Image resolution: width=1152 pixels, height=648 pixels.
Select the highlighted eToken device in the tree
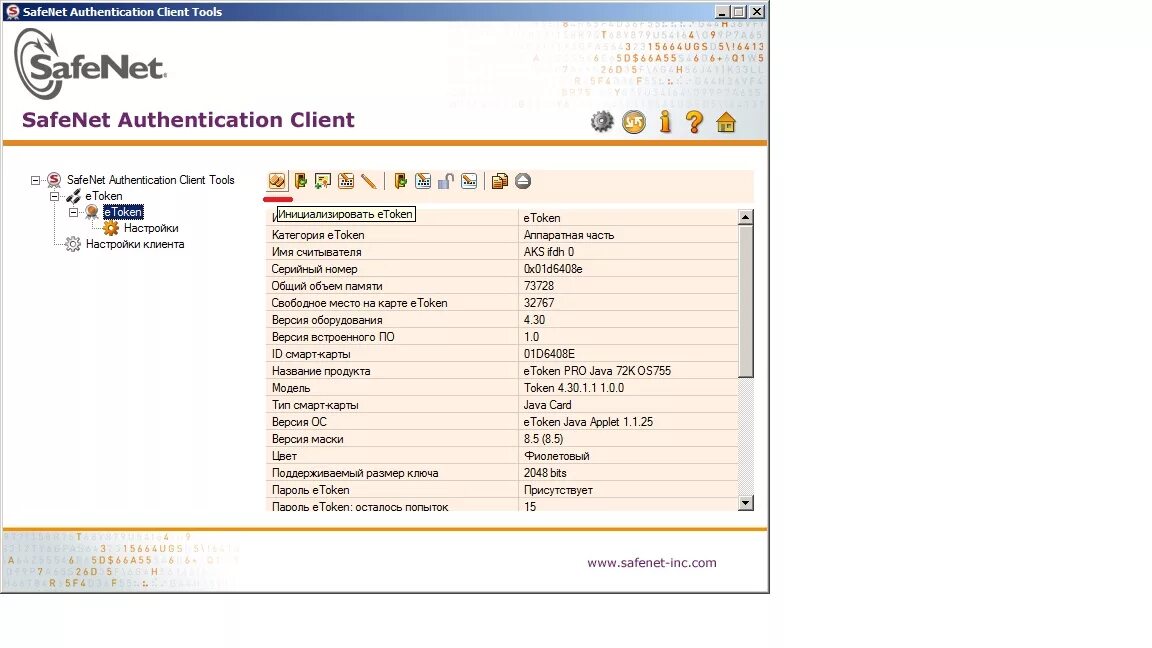point(123,212)
